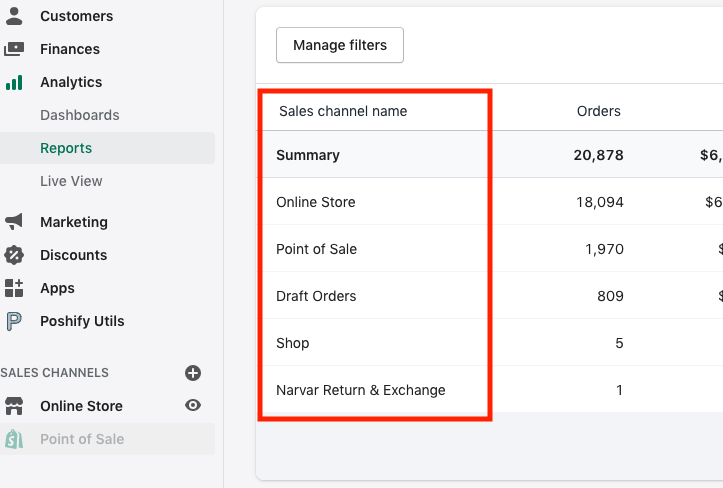Open the Dashboards submenu item
Image resolution: width=723 pixels, height=488 pixels.
(80, 115)
